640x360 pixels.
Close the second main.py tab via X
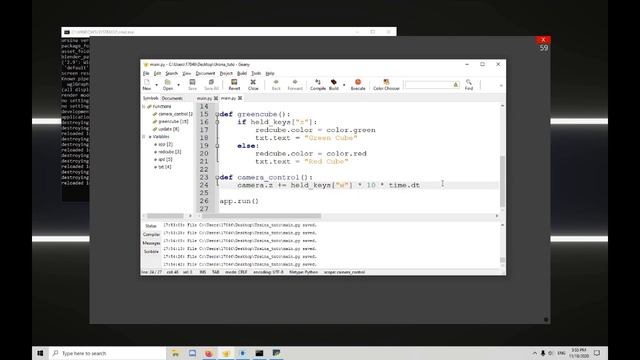(x=240, y=98)
